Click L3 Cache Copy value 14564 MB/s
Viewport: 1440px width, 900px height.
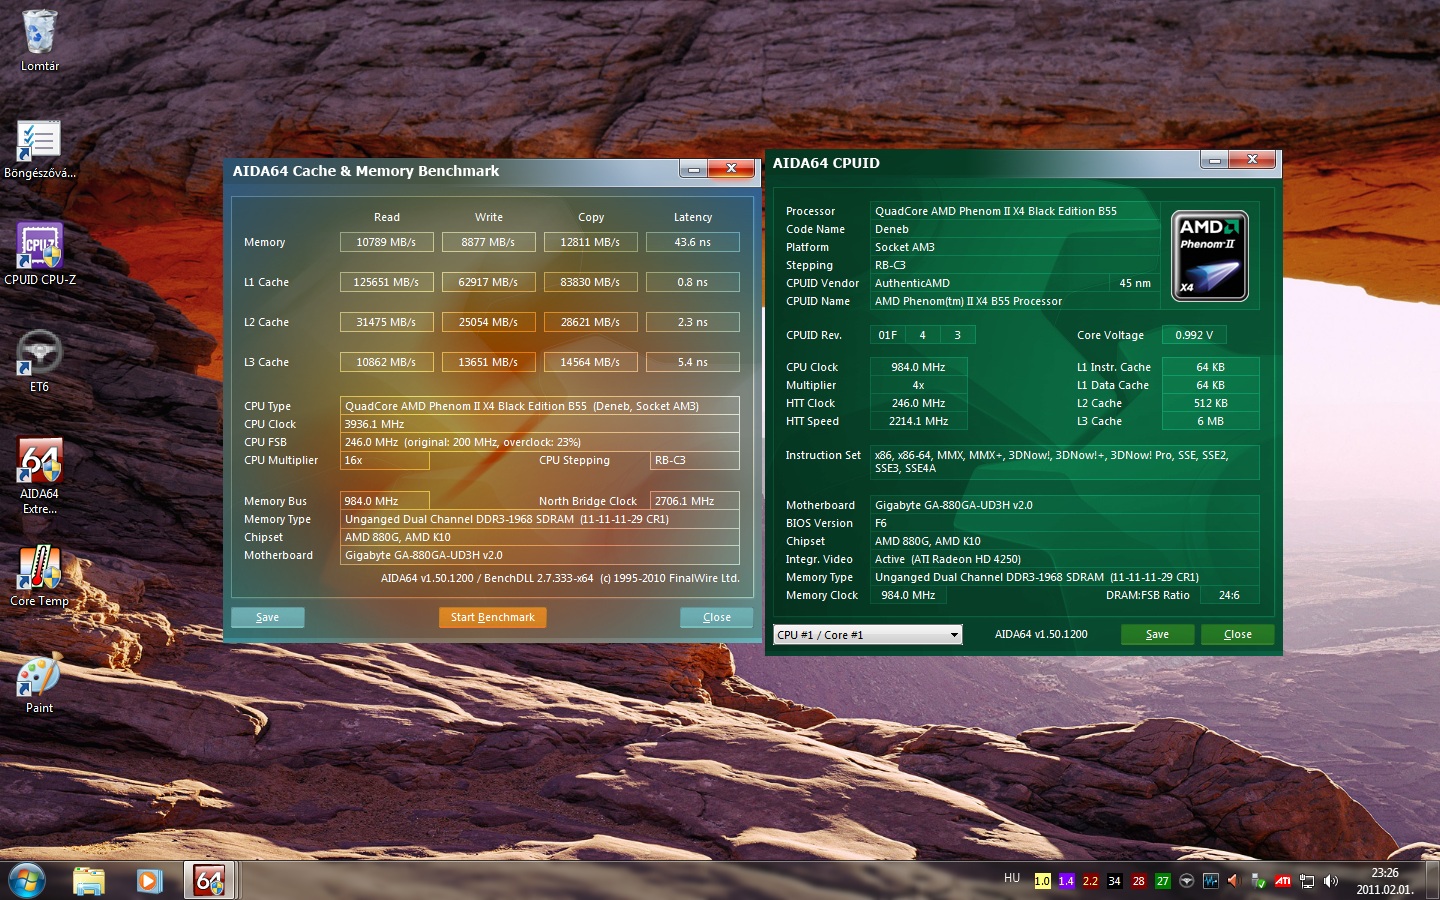pyautogui.click(x=590, y=362)
